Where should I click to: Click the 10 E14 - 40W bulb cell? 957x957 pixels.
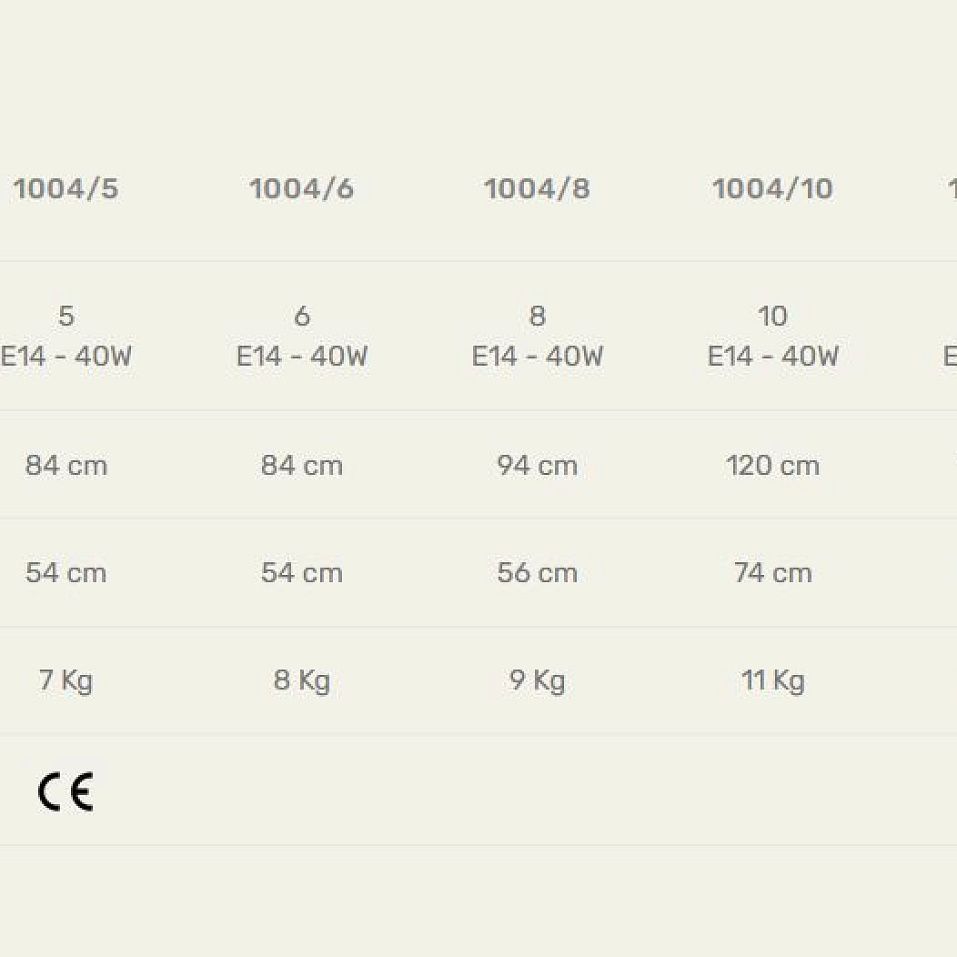tap(773, 336)
